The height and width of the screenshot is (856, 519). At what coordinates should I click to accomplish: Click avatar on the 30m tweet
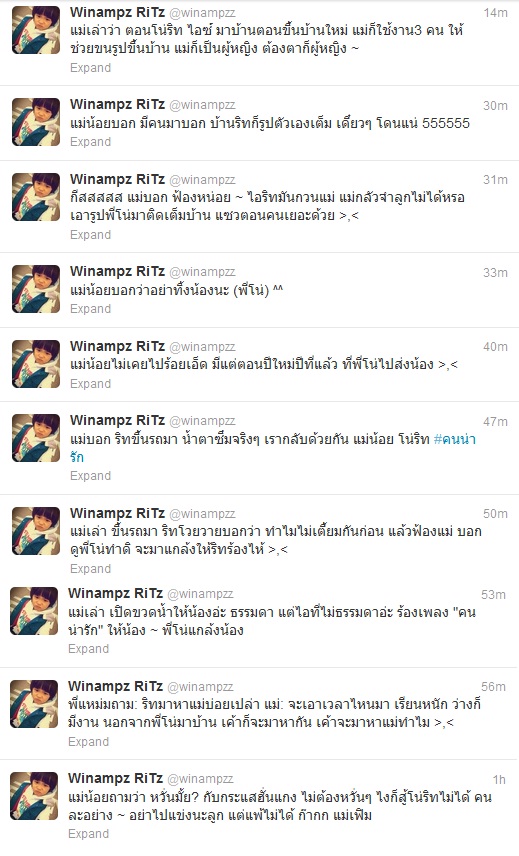point(36,122)
